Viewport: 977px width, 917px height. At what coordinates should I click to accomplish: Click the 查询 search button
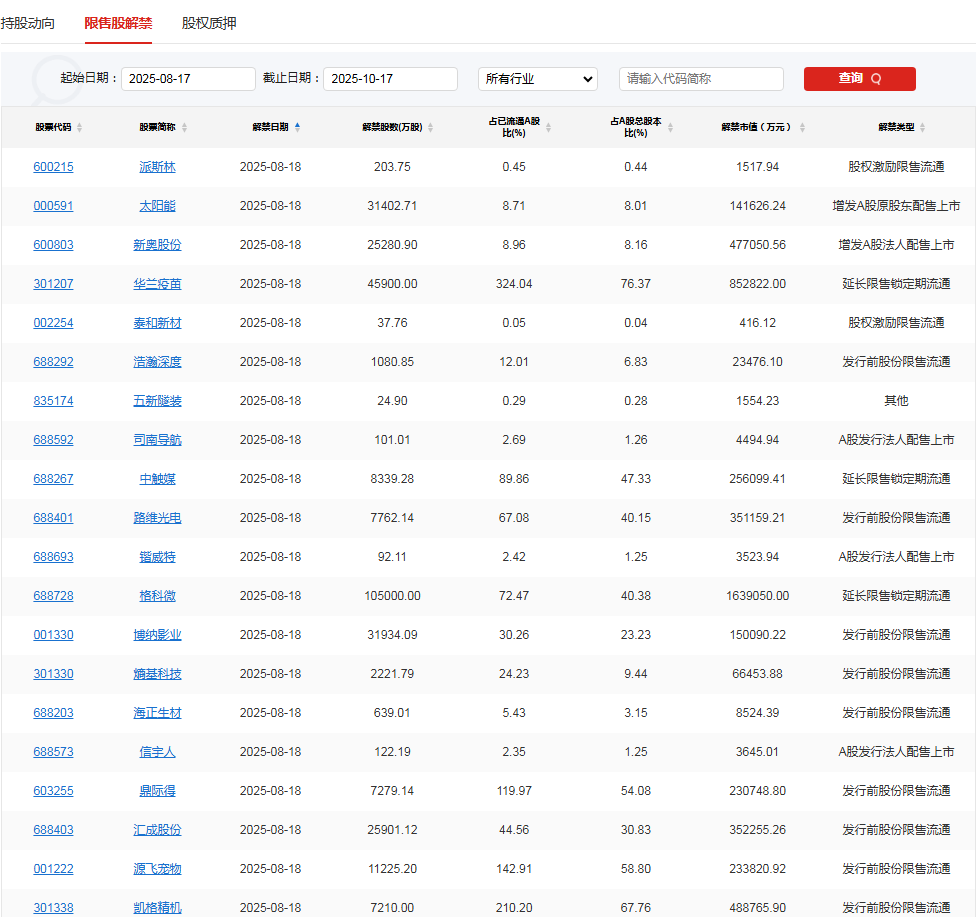point(859,79)
